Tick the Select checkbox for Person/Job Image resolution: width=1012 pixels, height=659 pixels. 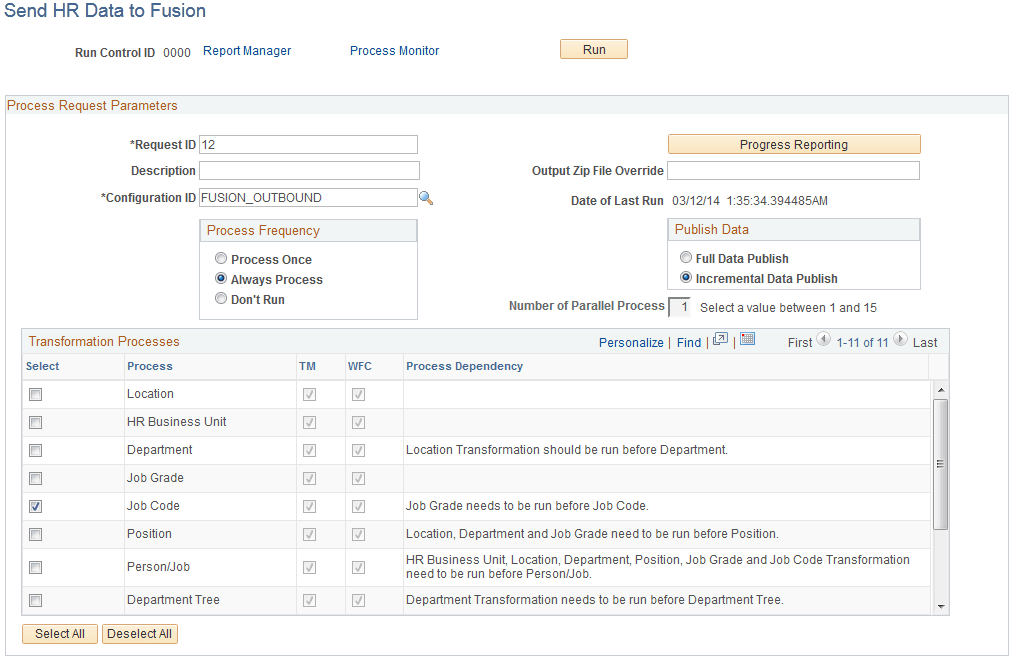coord(35,568)
